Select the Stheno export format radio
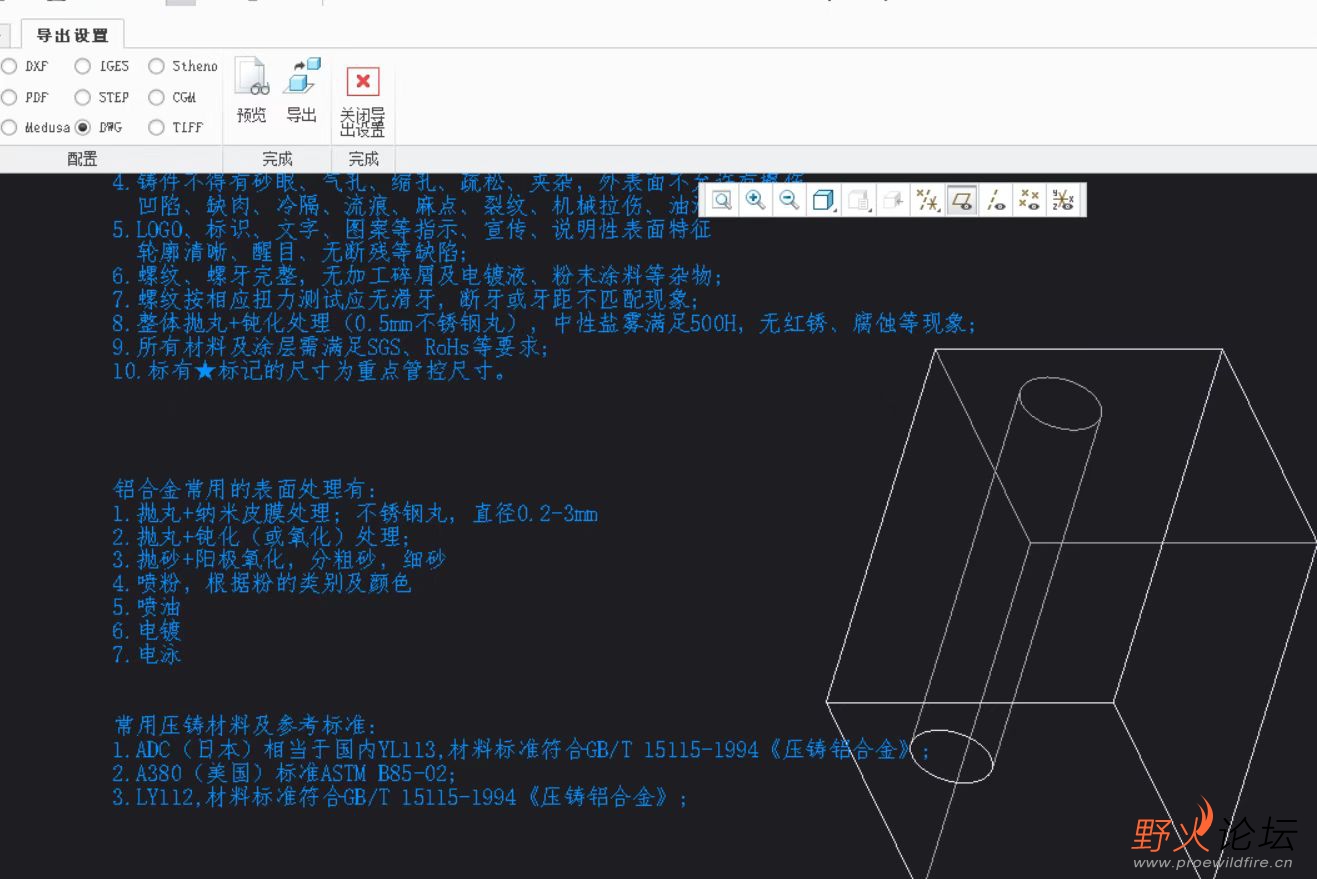The height and width of the screenshot is (879, 1317). (156, 66)
